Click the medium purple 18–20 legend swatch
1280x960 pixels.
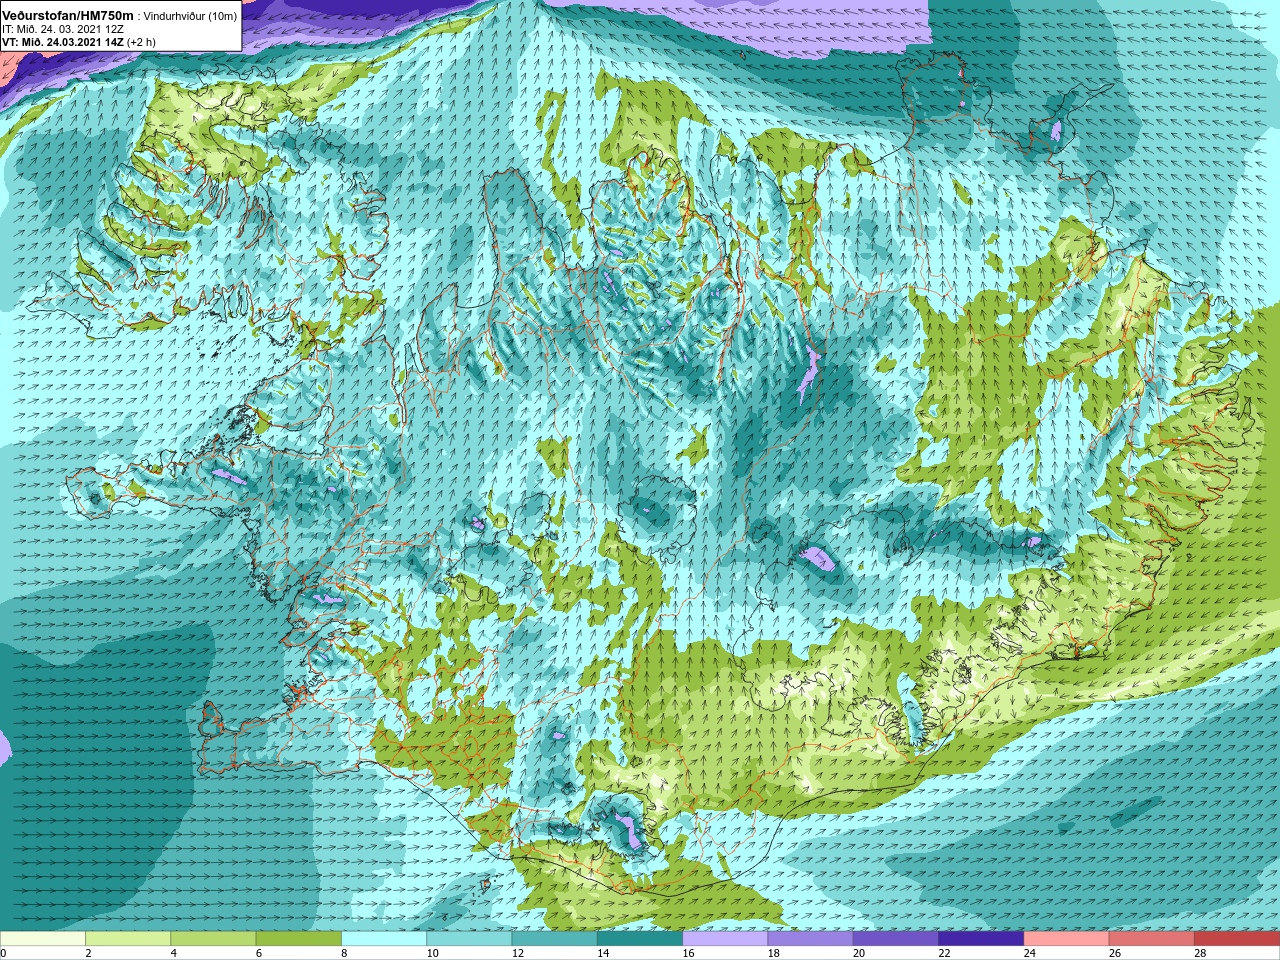pyautogui.click(x=811, y=939)
